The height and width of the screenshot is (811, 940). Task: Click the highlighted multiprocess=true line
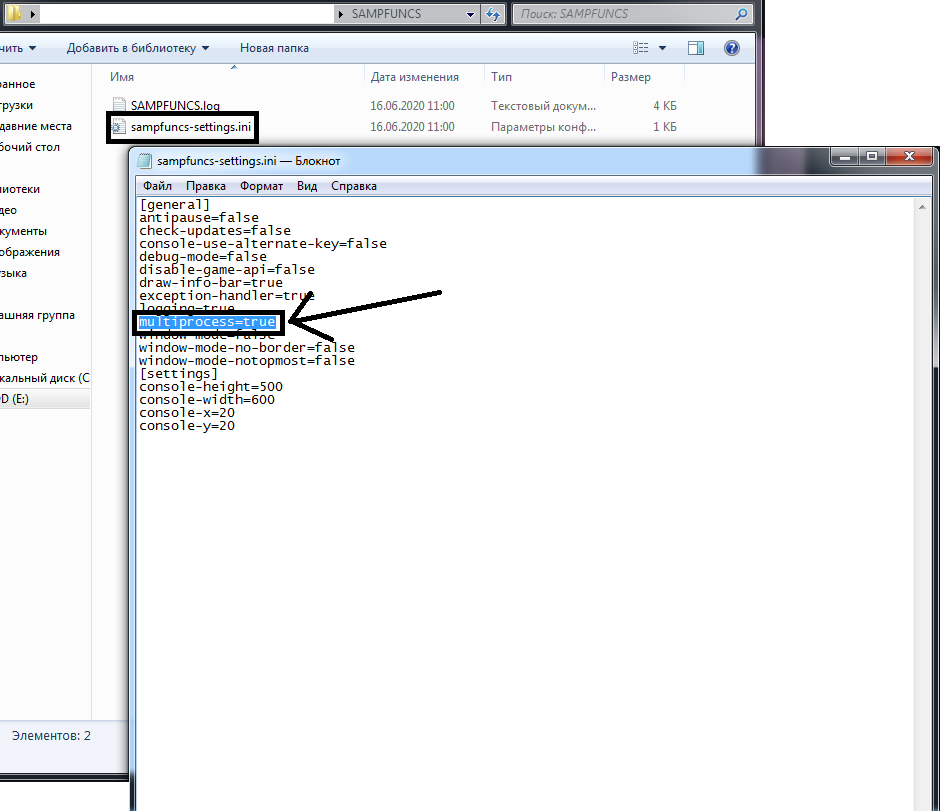point(207,322)
